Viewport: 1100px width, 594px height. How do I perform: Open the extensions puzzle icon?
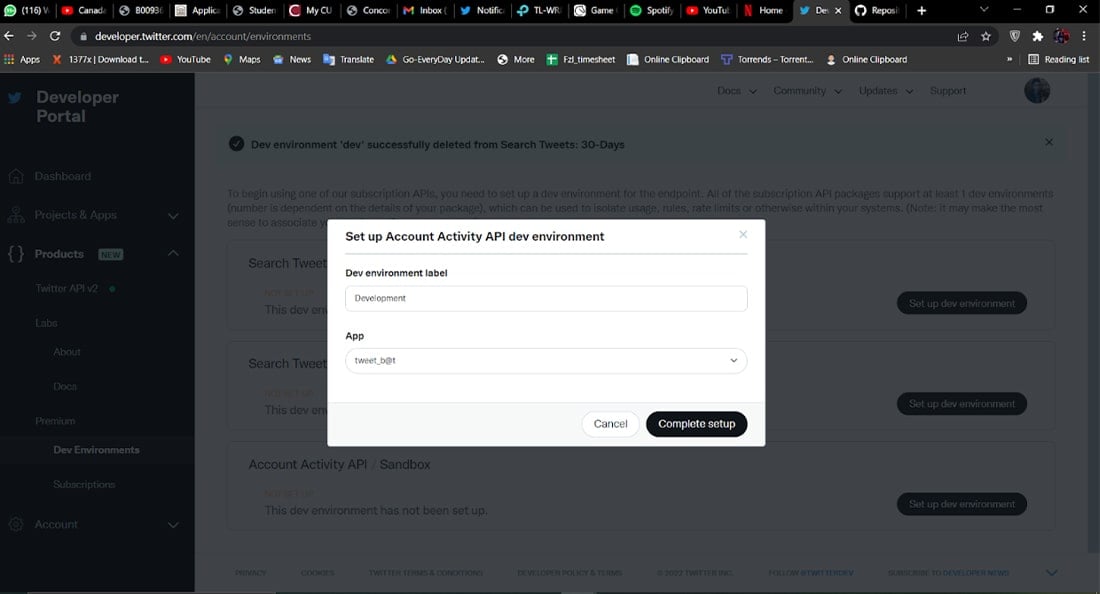pyautogui.click(x=1038, y=36)
